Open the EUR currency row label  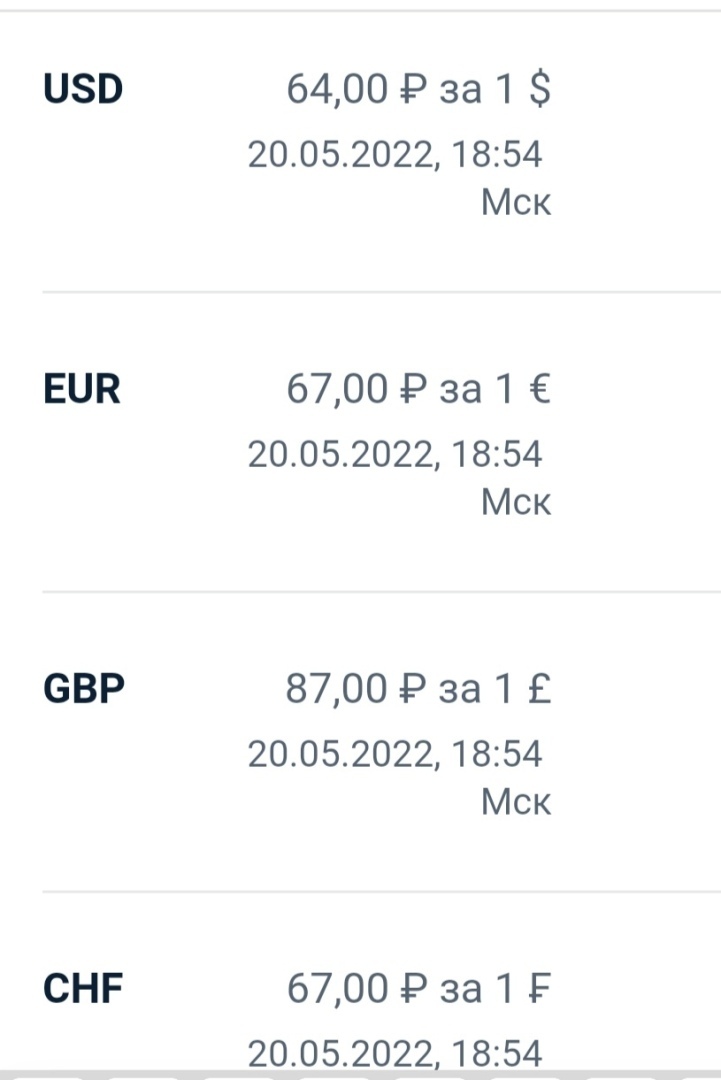coord(82,389)
